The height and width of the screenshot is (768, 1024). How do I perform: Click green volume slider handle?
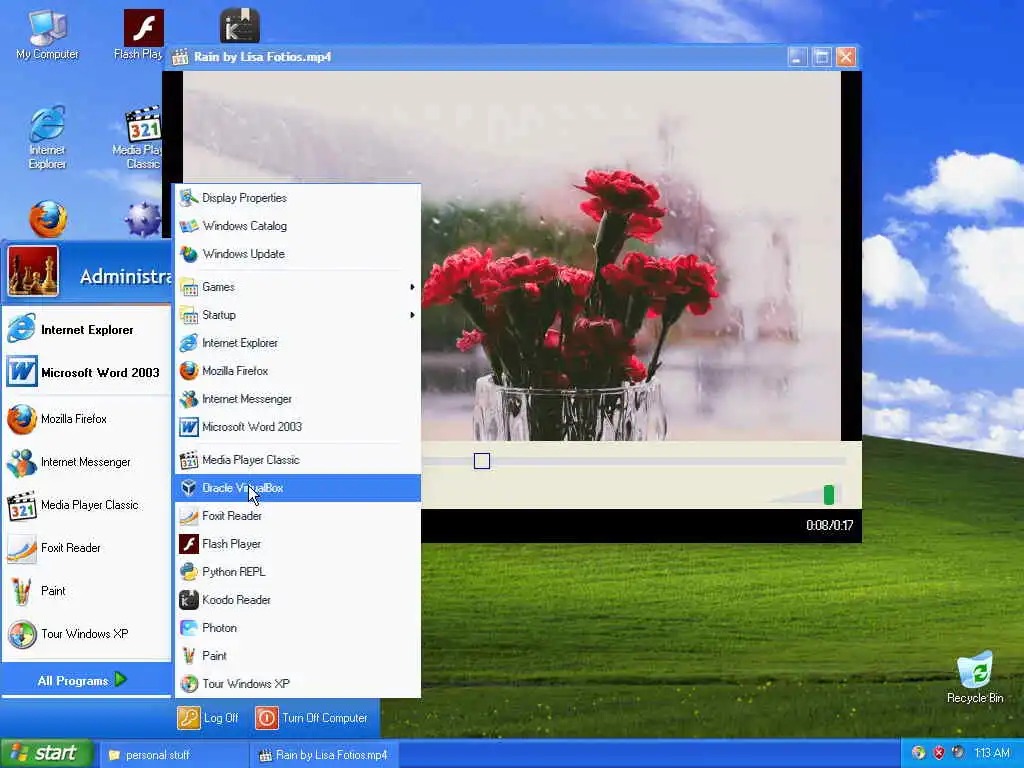pyautogui.click(x=829, y=494)
